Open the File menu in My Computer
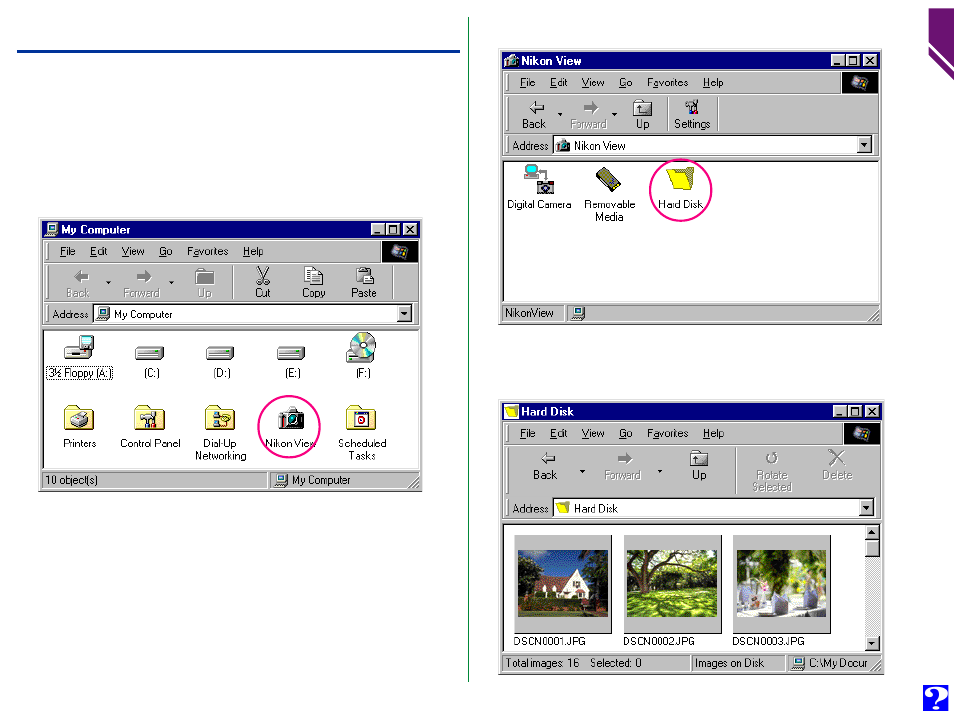954x715 pixels. (68, 251)
